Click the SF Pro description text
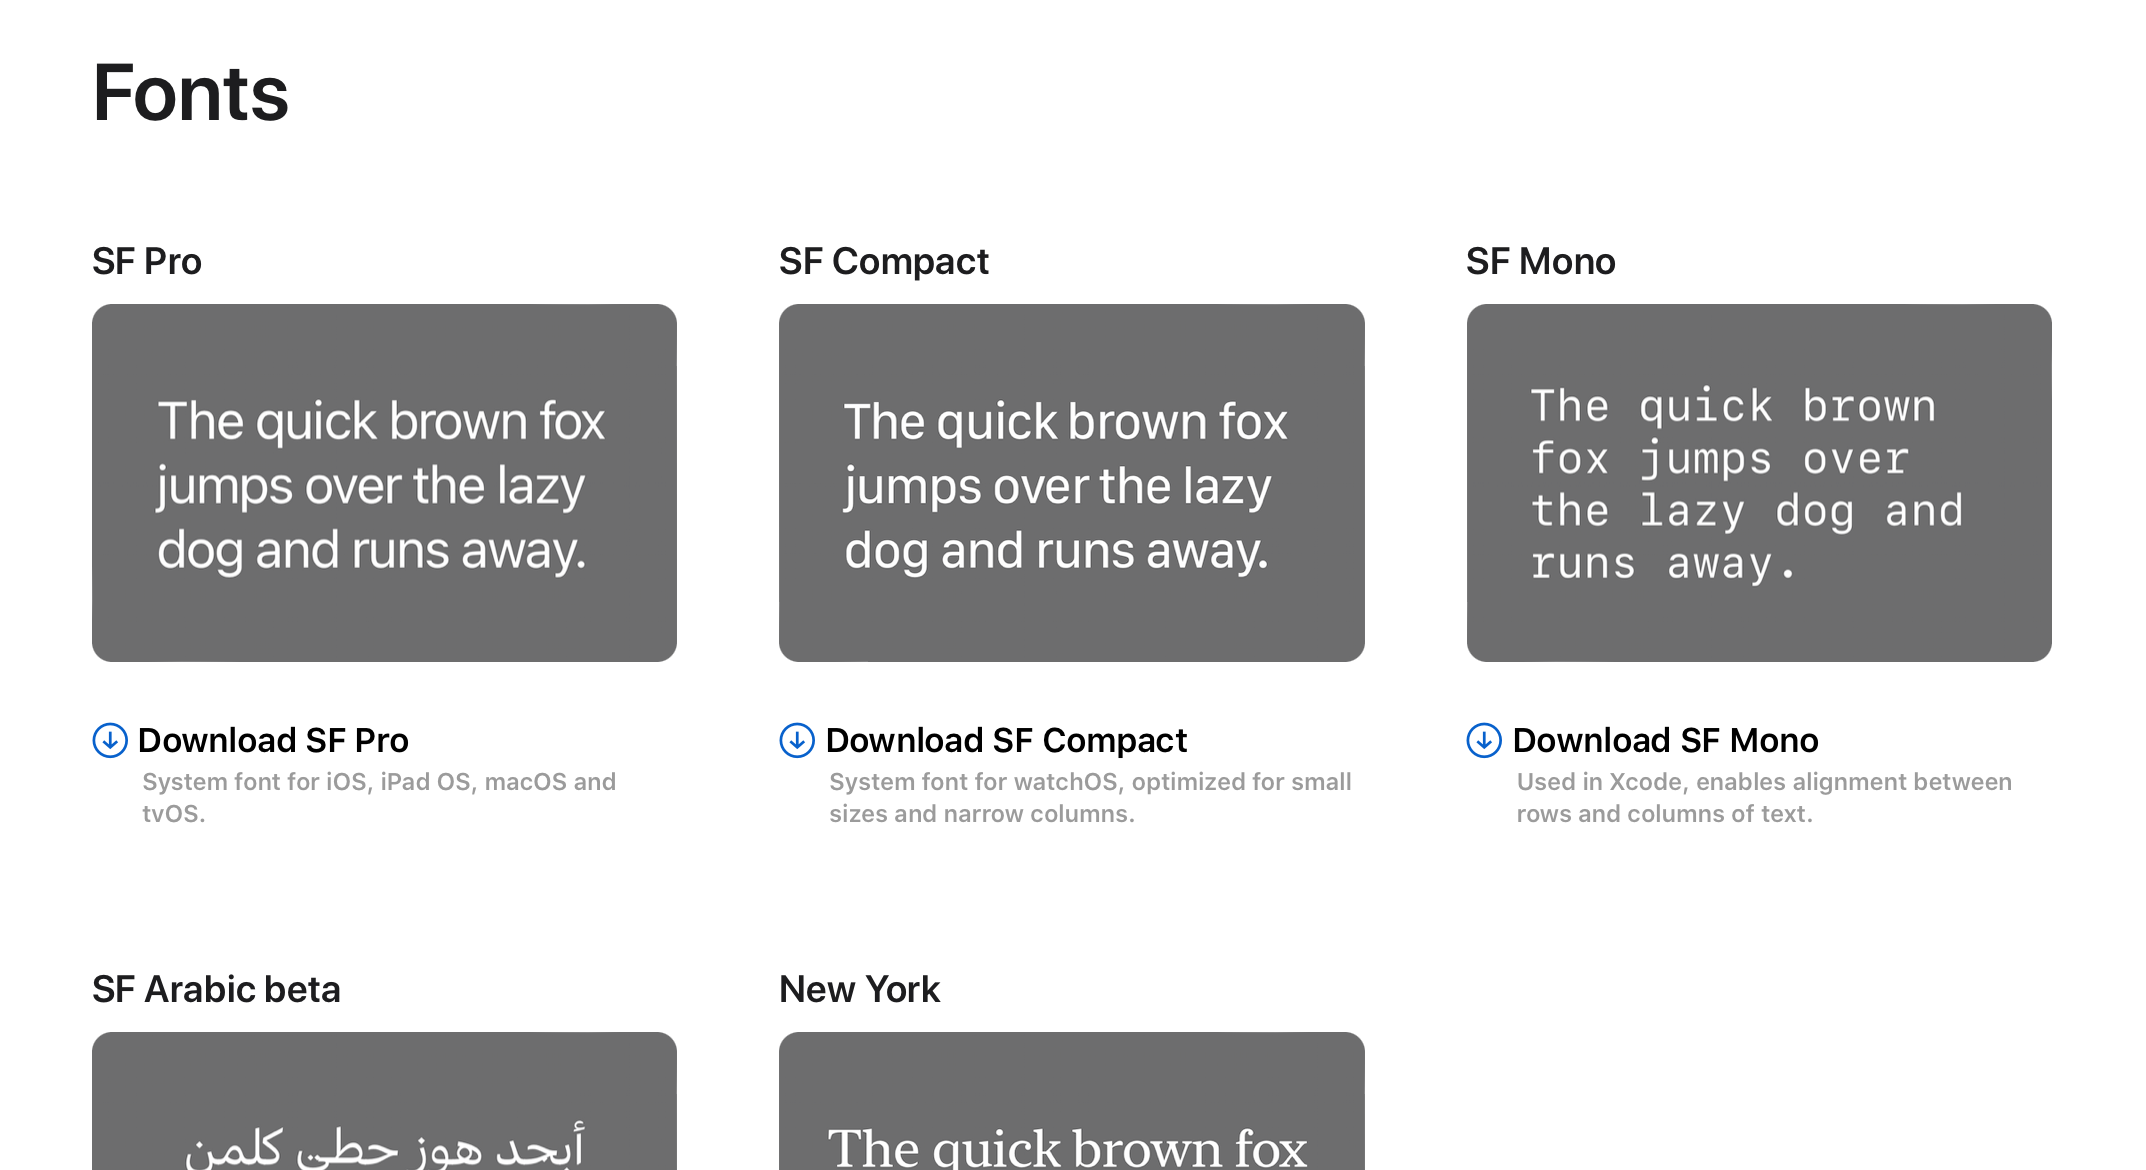Image resolution: width=2146 pixels, height=1170 pixels. (x=378, y=797)
